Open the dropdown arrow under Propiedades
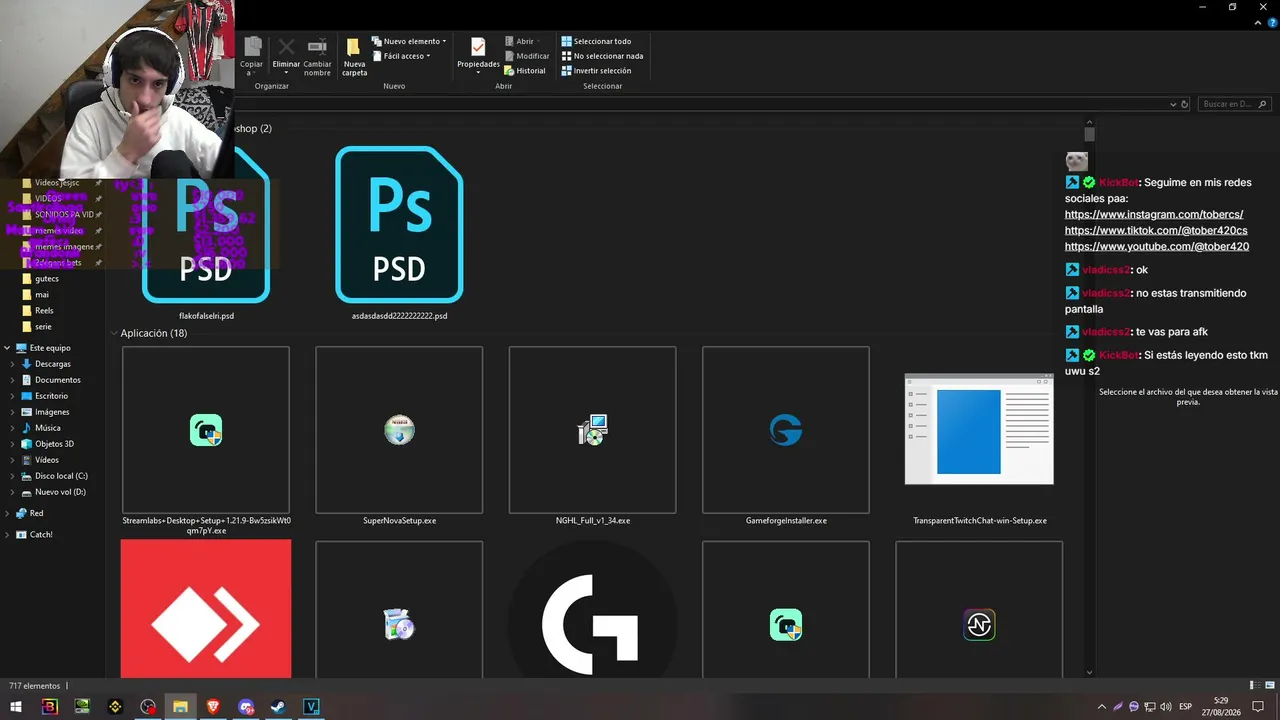 tap(478, 73)
